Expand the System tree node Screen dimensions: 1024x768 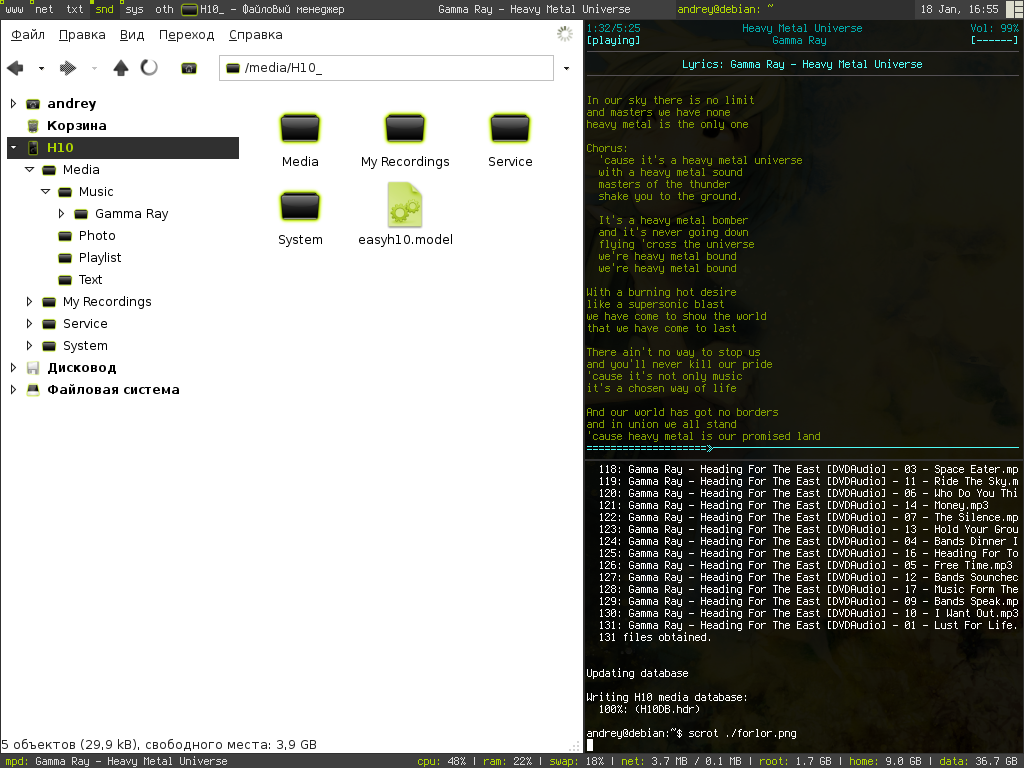pyautogui.click(x=29, y=345)
